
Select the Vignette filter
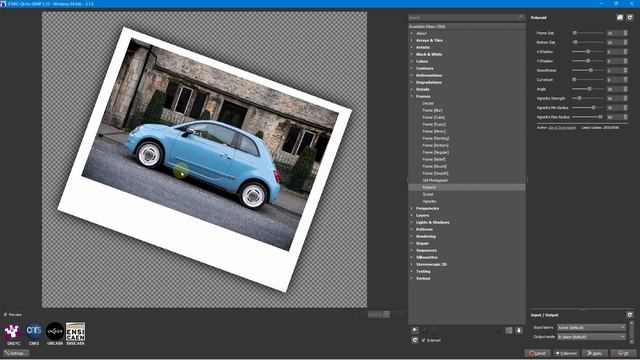point(429,201)
